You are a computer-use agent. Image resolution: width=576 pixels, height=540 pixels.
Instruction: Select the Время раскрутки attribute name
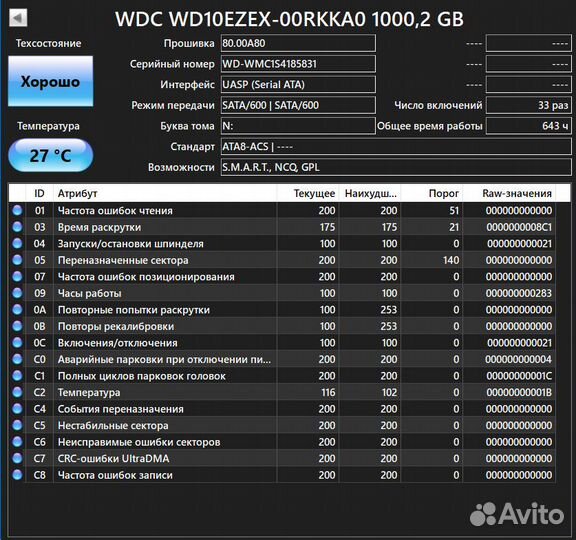click(99, 227)
